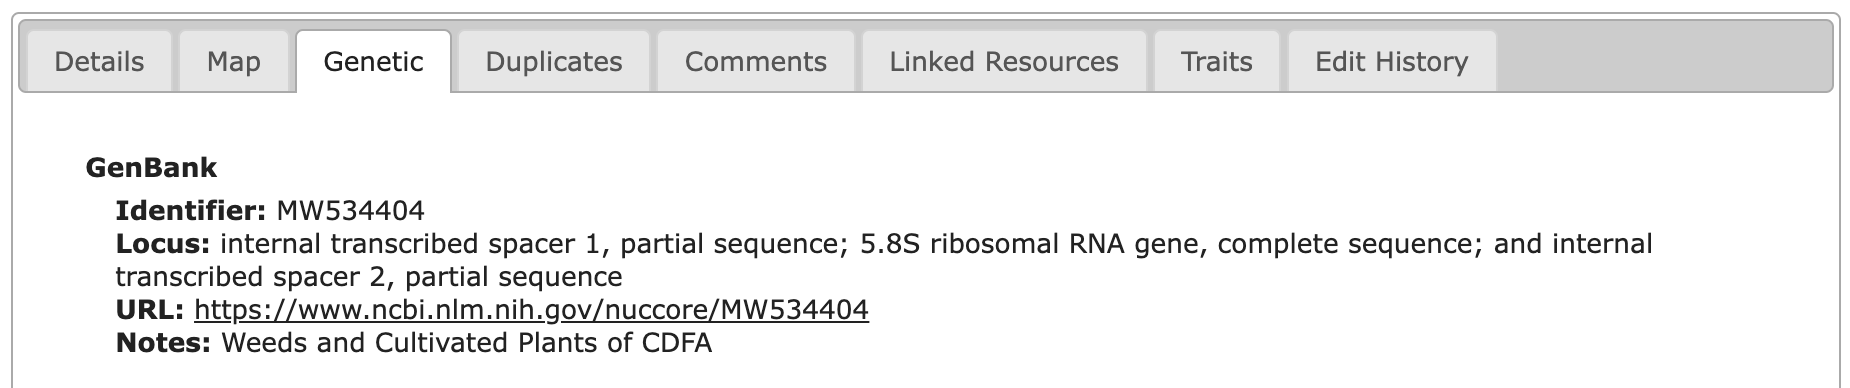Screen dimensions: 1850x388
Task: Click the bold Notes label
Action: coord(163,343)
